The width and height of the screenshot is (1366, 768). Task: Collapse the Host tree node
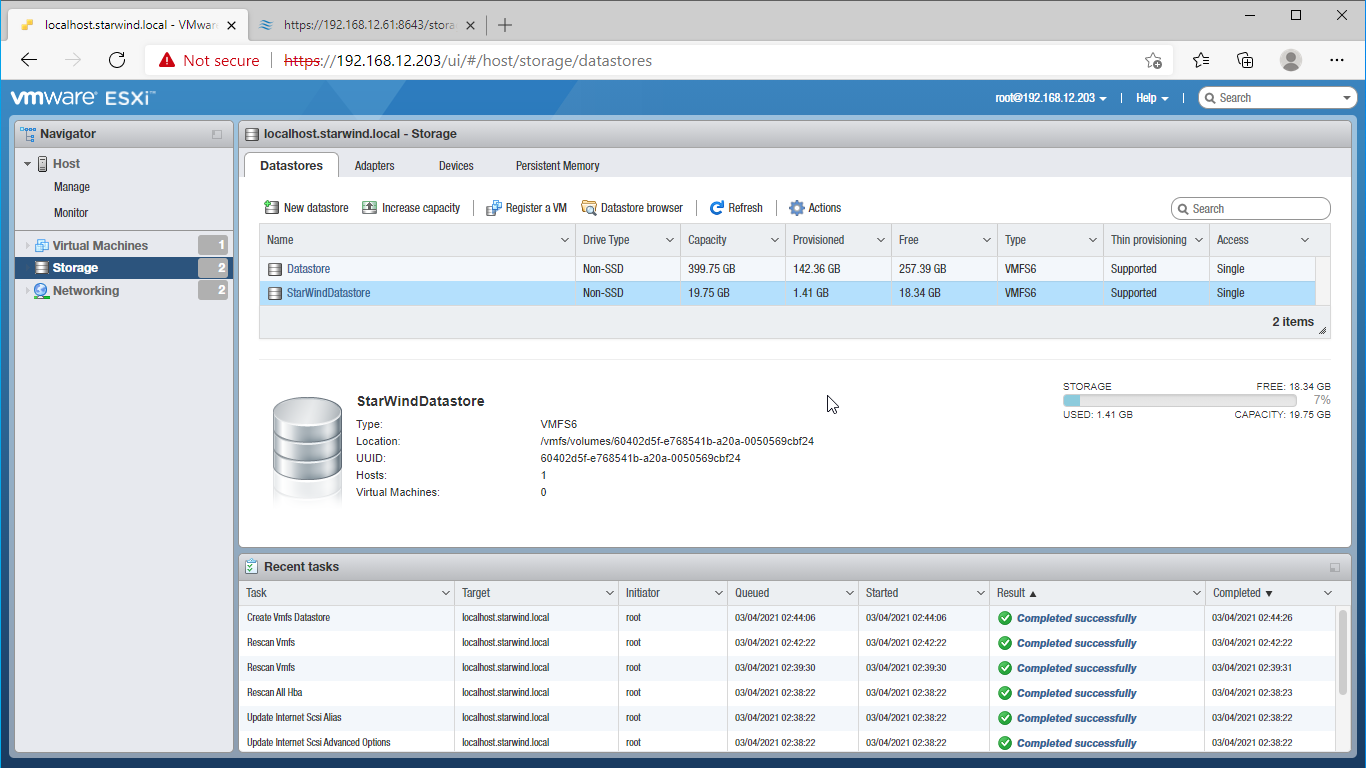(28, 164)
